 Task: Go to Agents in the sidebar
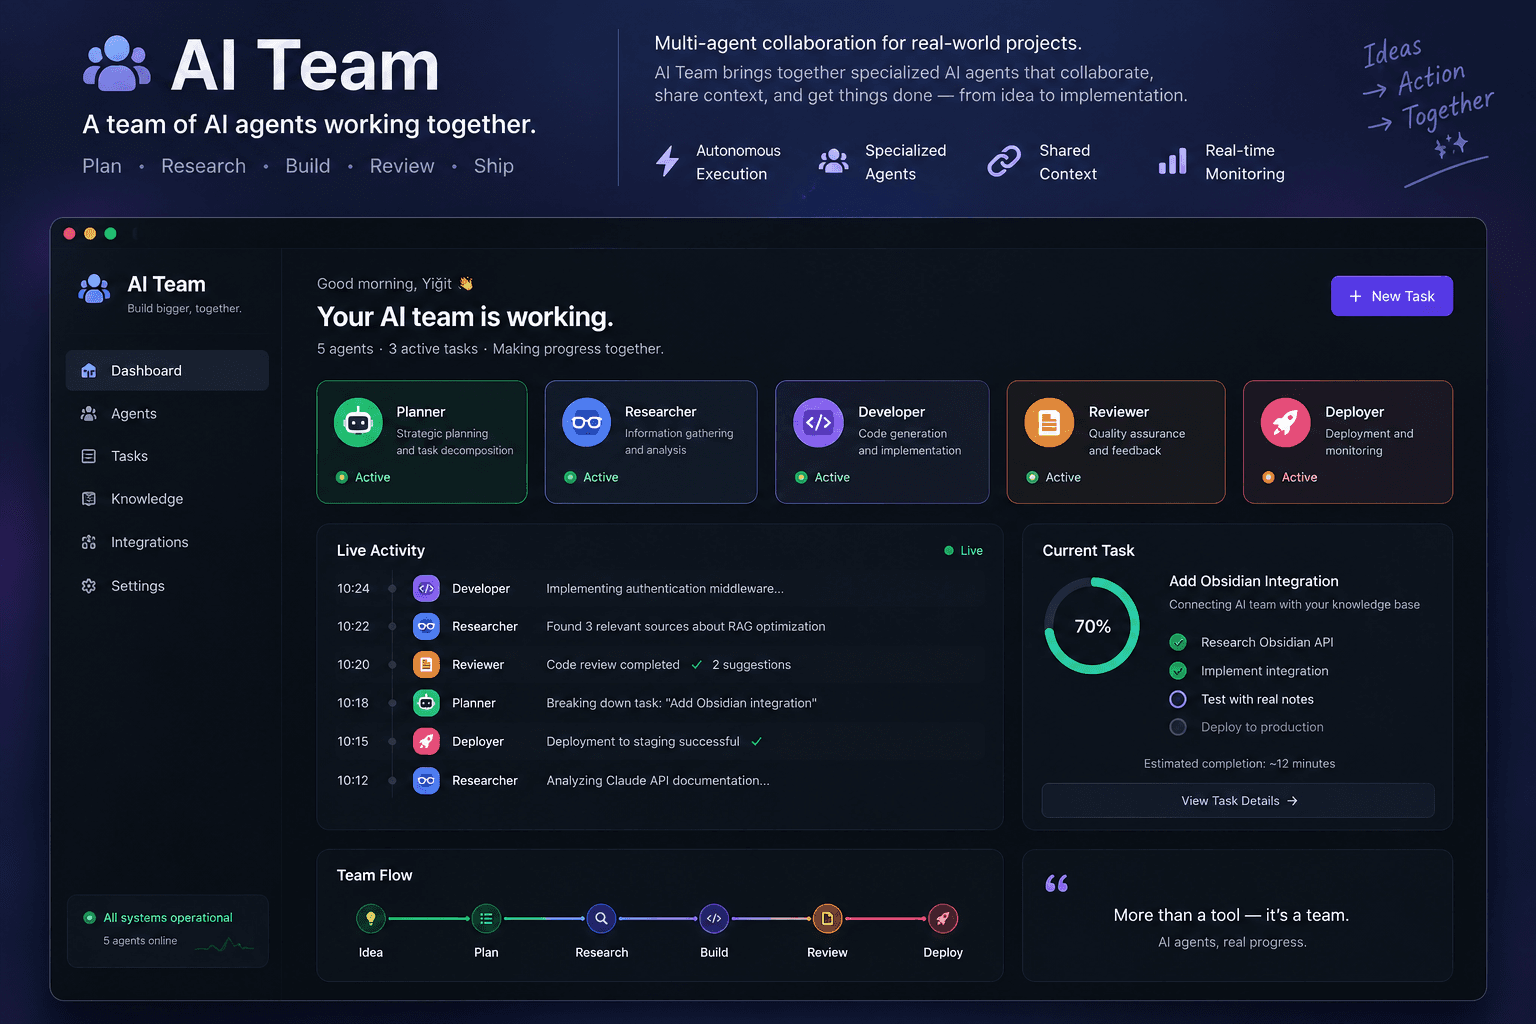coord(167,413)
